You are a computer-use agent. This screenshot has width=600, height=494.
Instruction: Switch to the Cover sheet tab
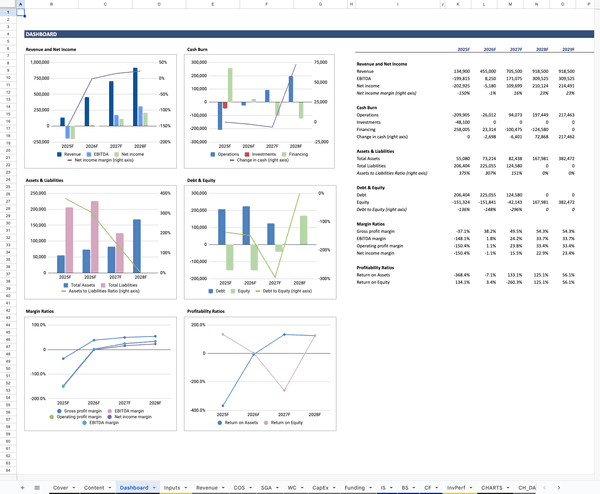[60, 487]
